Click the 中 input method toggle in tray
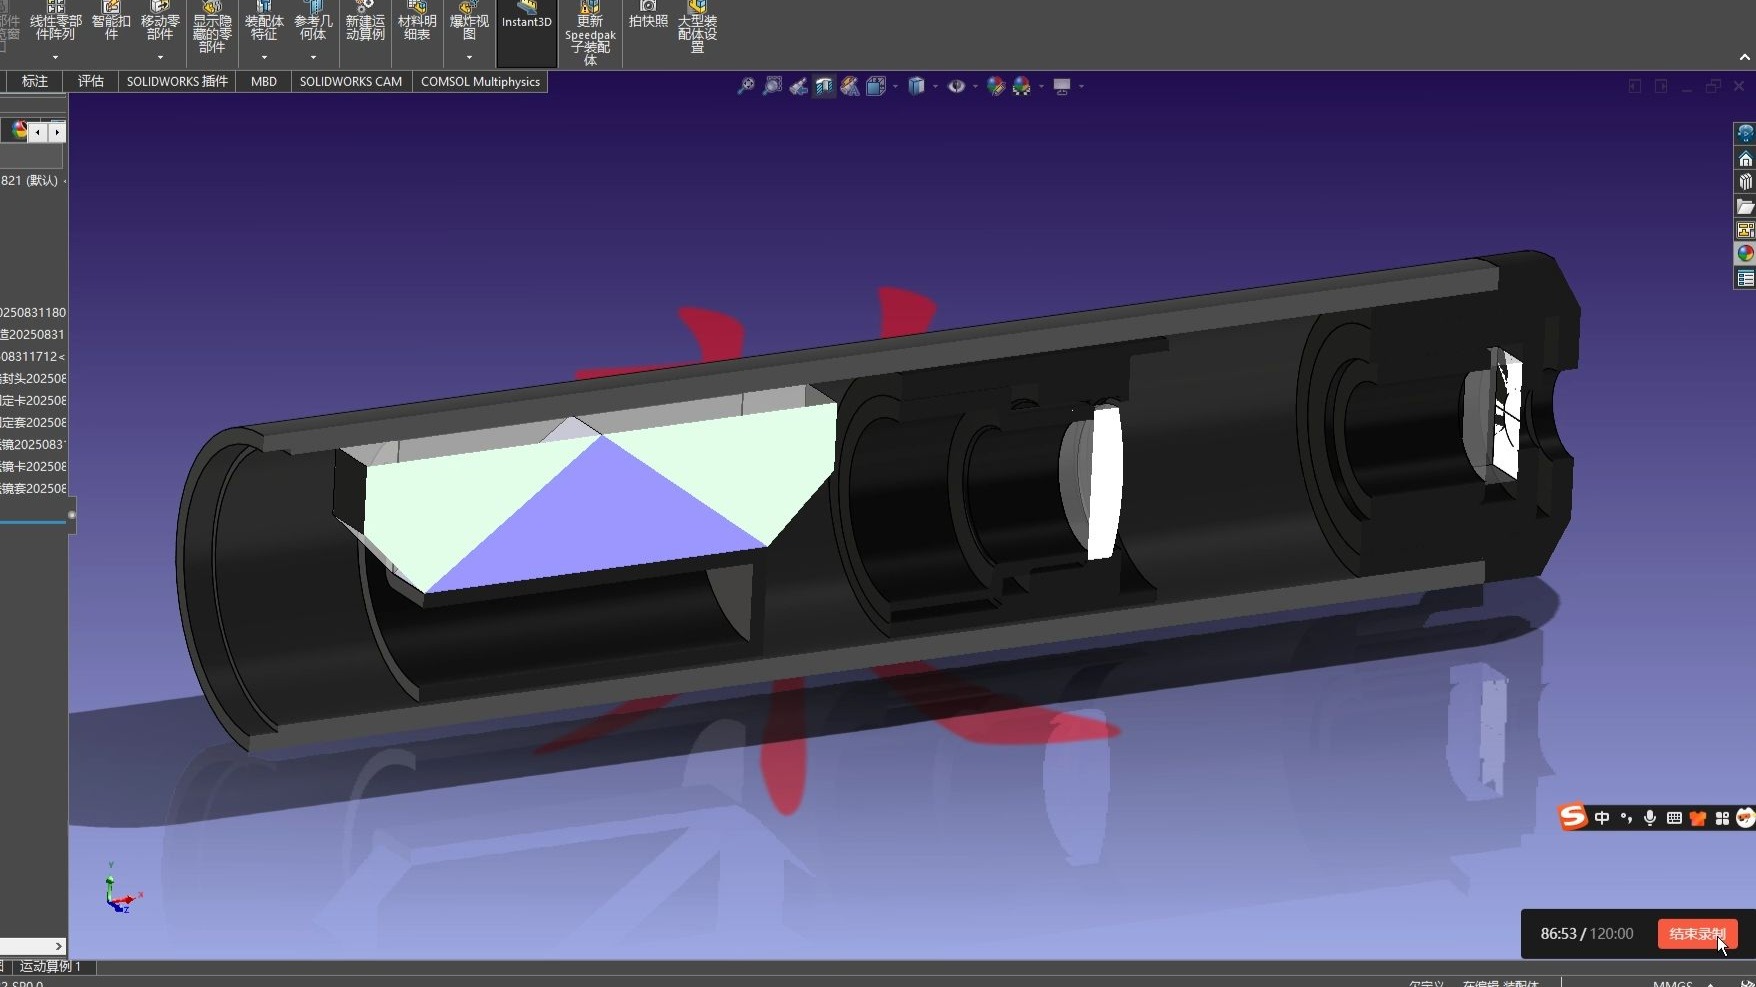This screenshot has height=987, width=1756. 1601,817
